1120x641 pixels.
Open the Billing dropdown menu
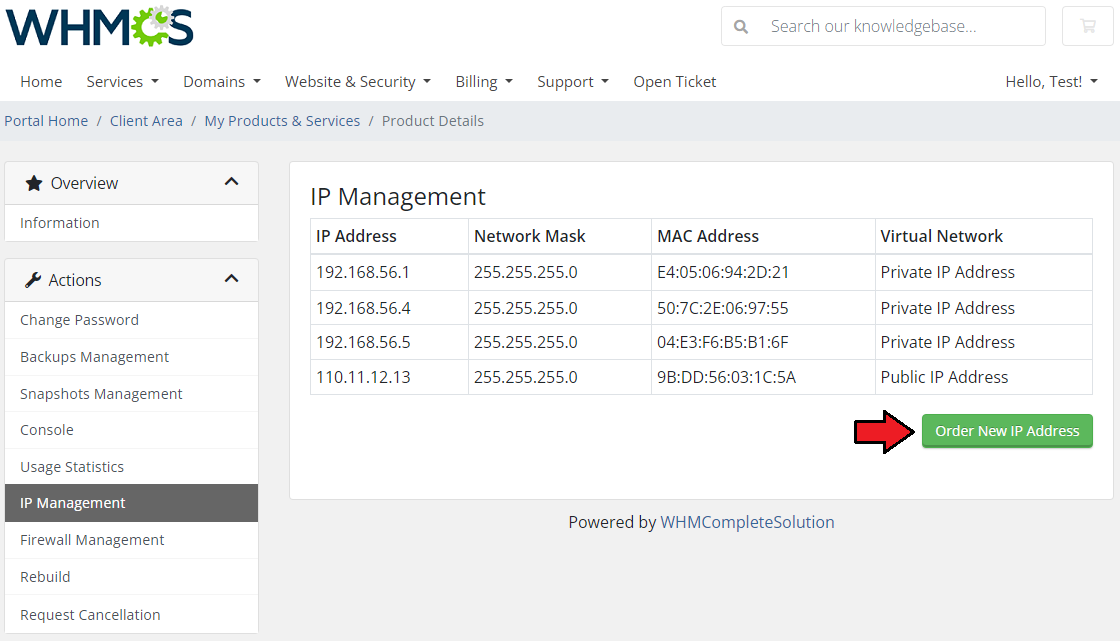[484, 81]
